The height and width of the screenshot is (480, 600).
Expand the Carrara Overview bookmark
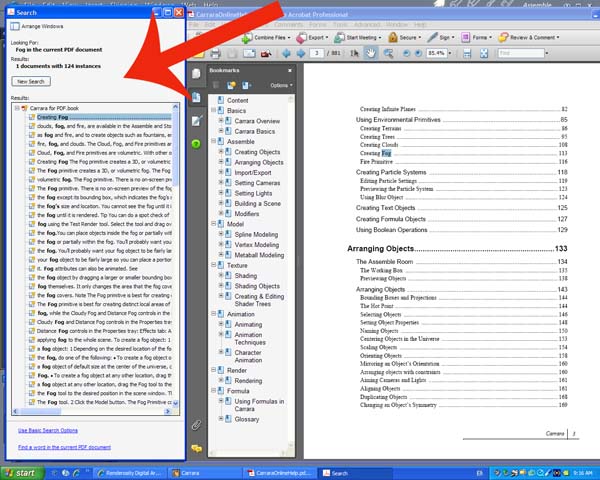221,120
